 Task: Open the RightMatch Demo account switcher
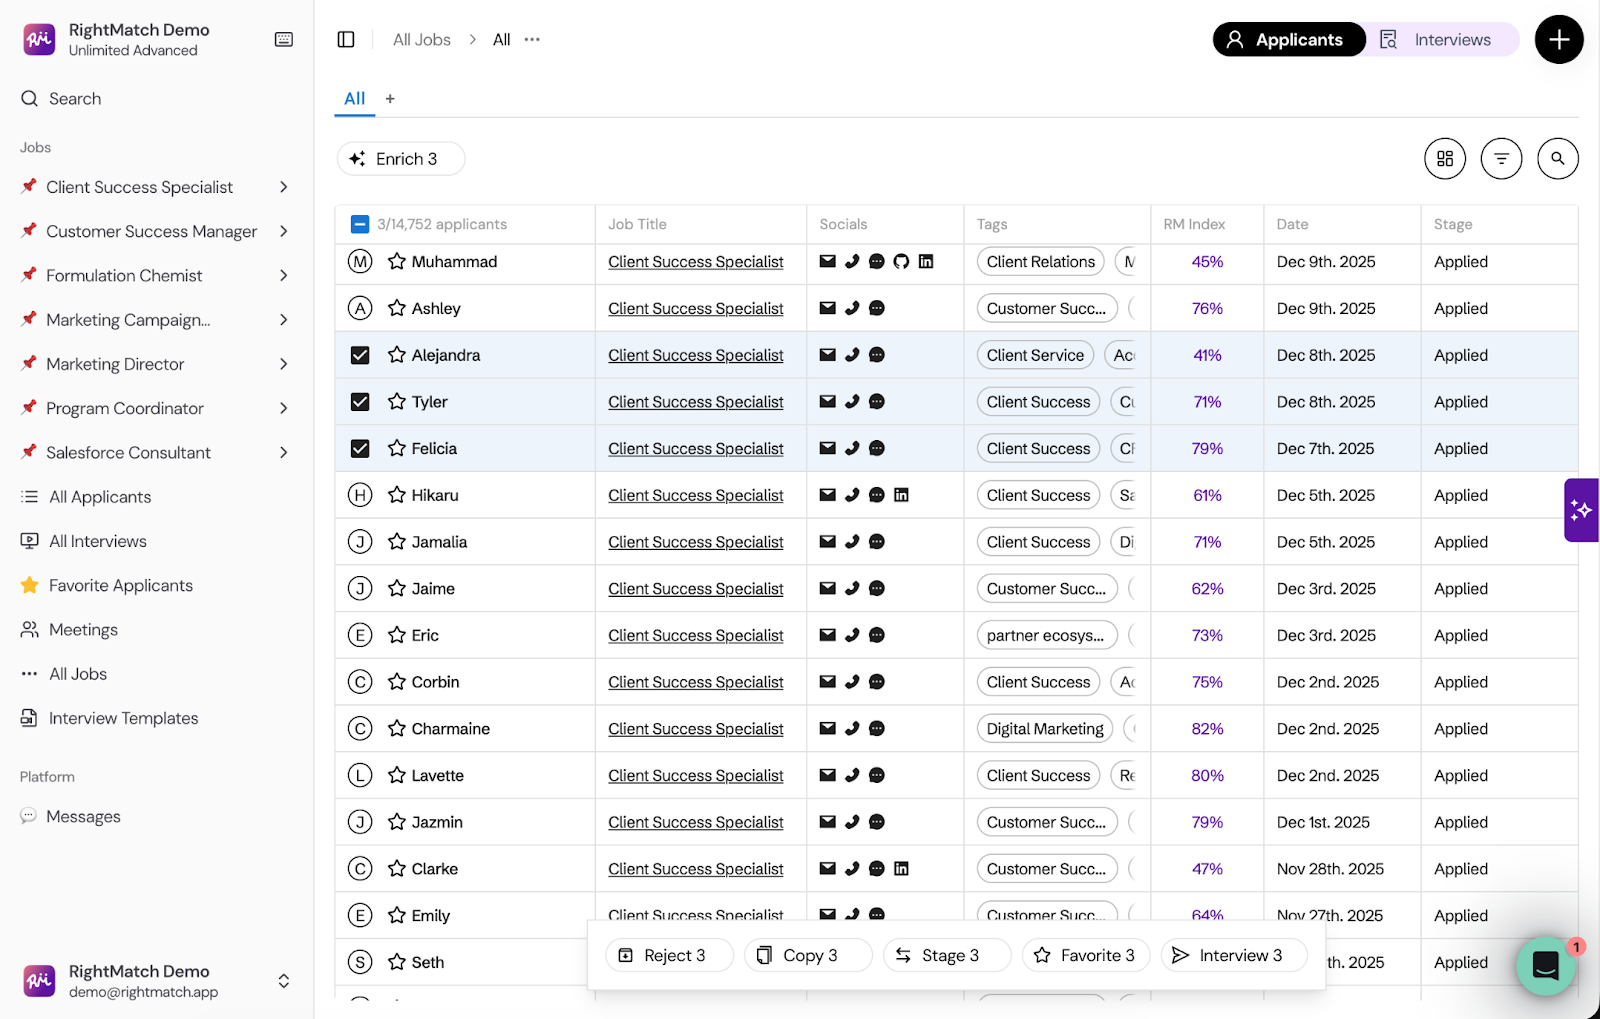pos(284,981)
